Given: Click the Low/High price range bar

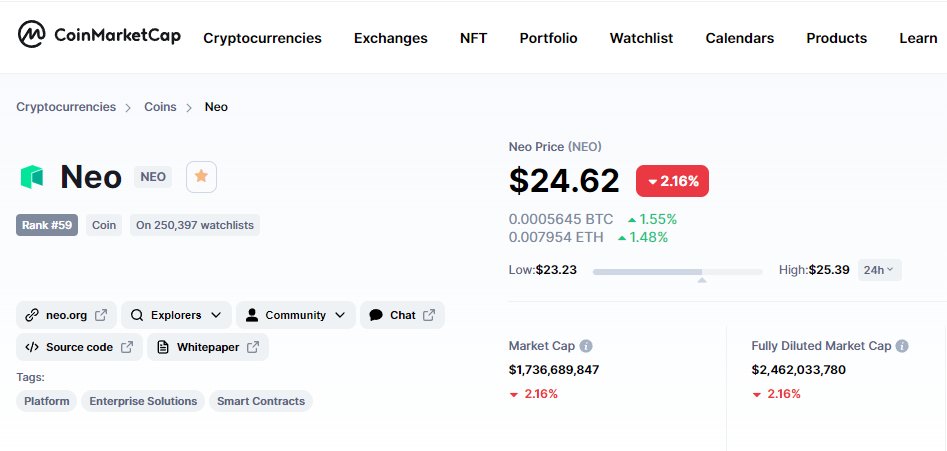Looking at the screenshot, I should pos(678,272).
